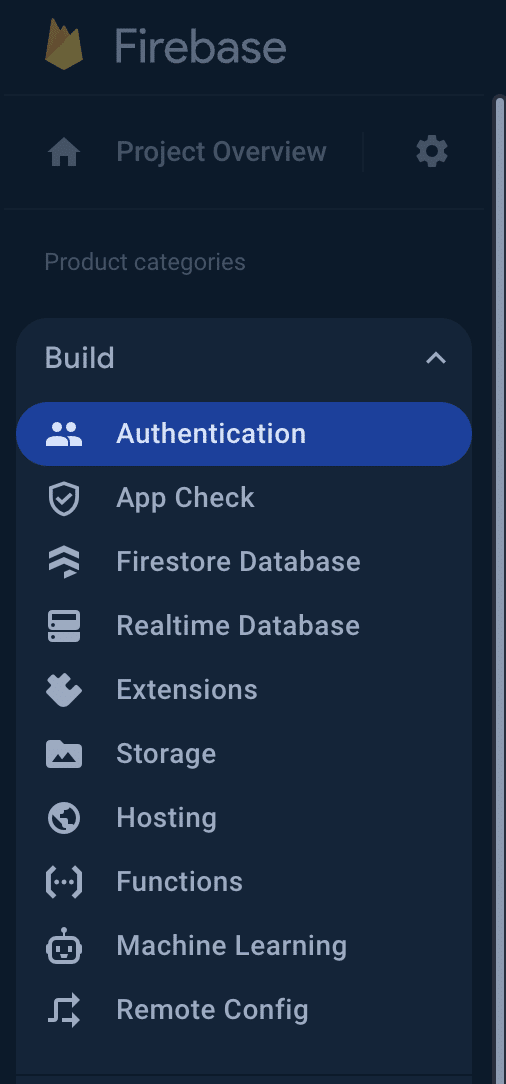Click the Hosting globe icon
This screenshot has height=1084, width=506.
[64, 818]
